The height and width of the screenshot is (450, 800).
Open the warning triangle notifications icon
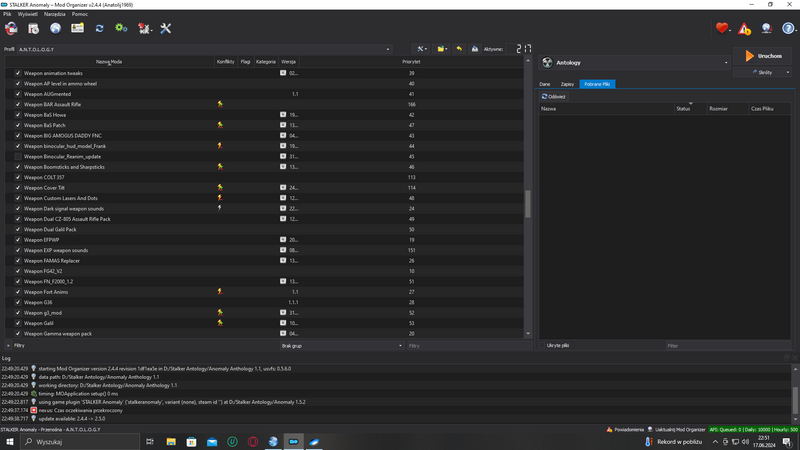click(744, 28)
